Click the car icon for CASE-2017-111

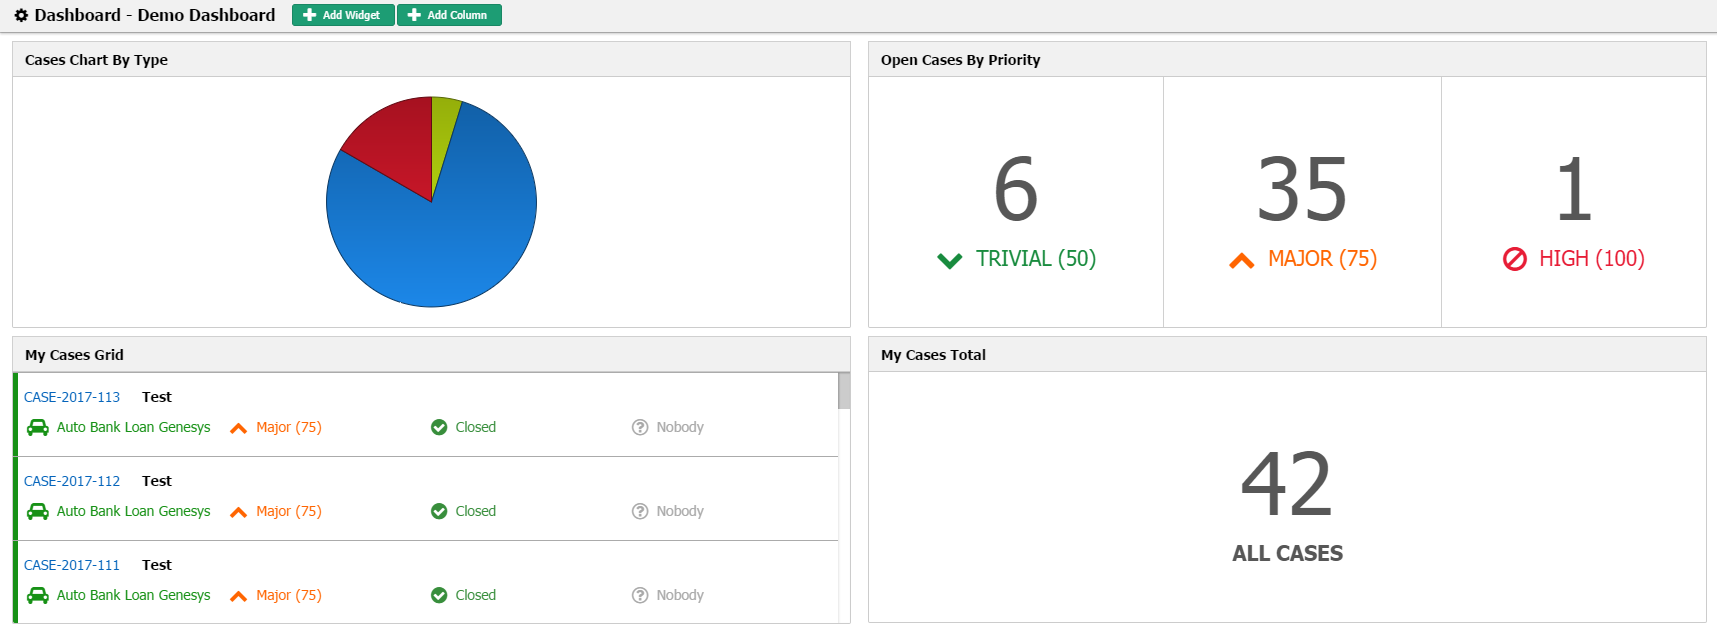(x=38, y=595)
